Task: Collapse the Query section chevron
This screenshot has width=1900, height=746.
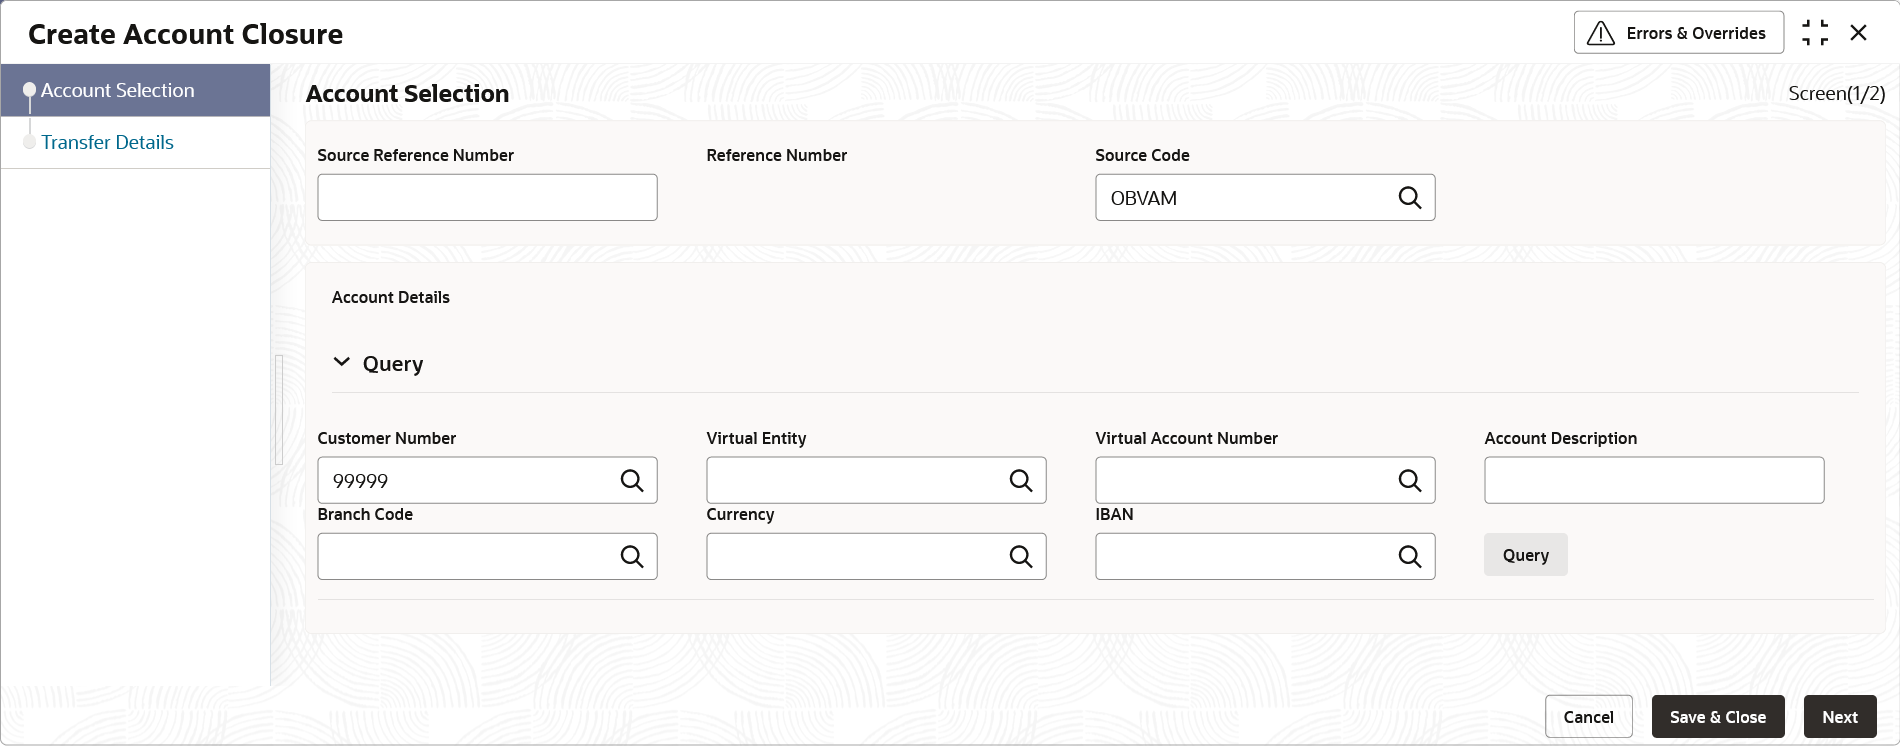Action: pos(342,362)
